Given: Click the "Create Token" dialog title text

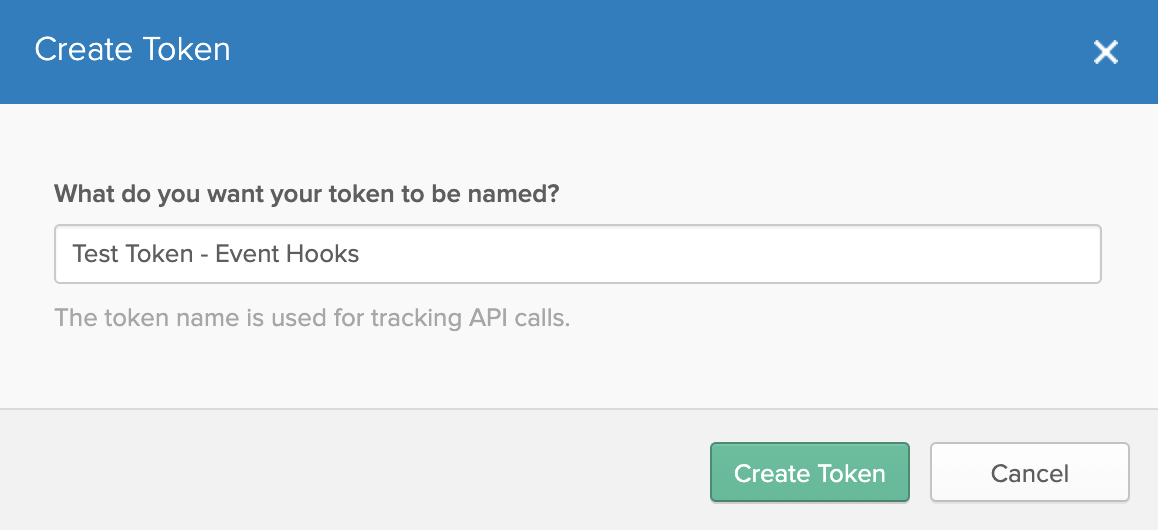Looking at the screenshot, I should 133,49.
